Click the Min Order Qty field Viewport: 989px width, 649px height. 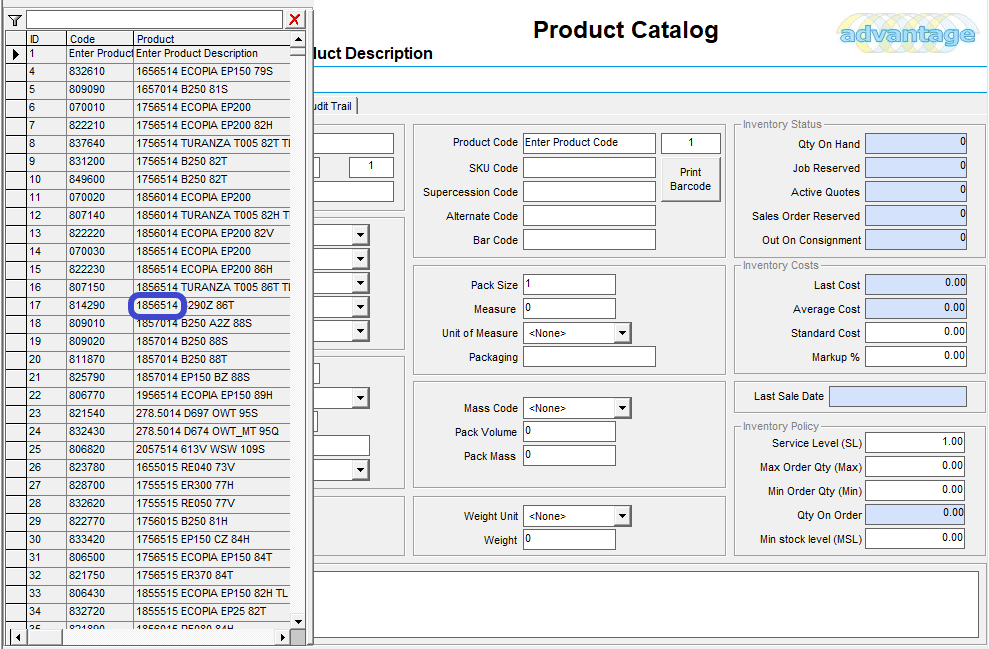(915, 491)
